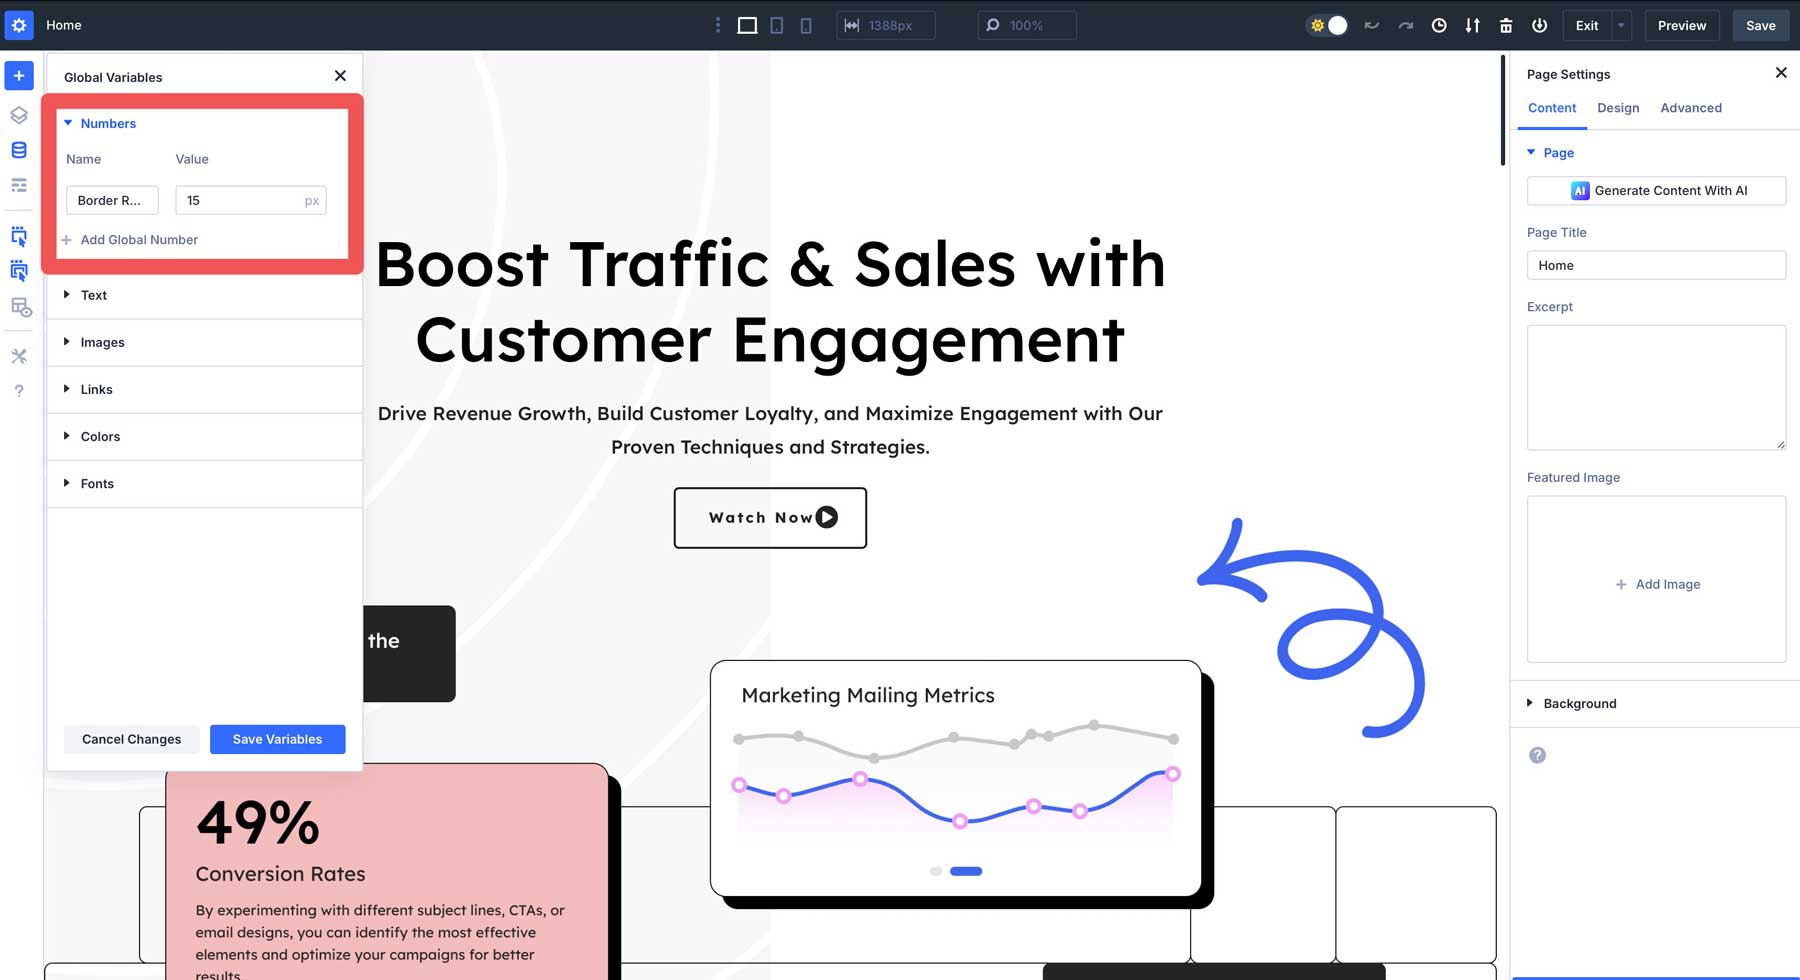Switch to phone preview mode
1800x980 pixels.
[805, 25]
